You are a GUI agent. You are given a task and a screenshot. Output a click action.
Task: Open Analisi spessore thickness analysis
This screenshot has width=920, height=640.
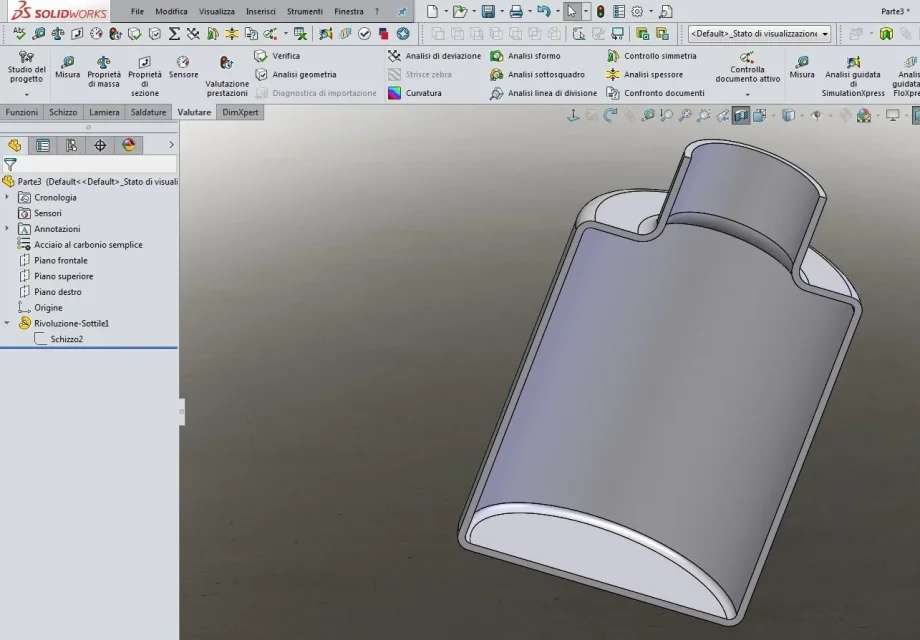644,75
